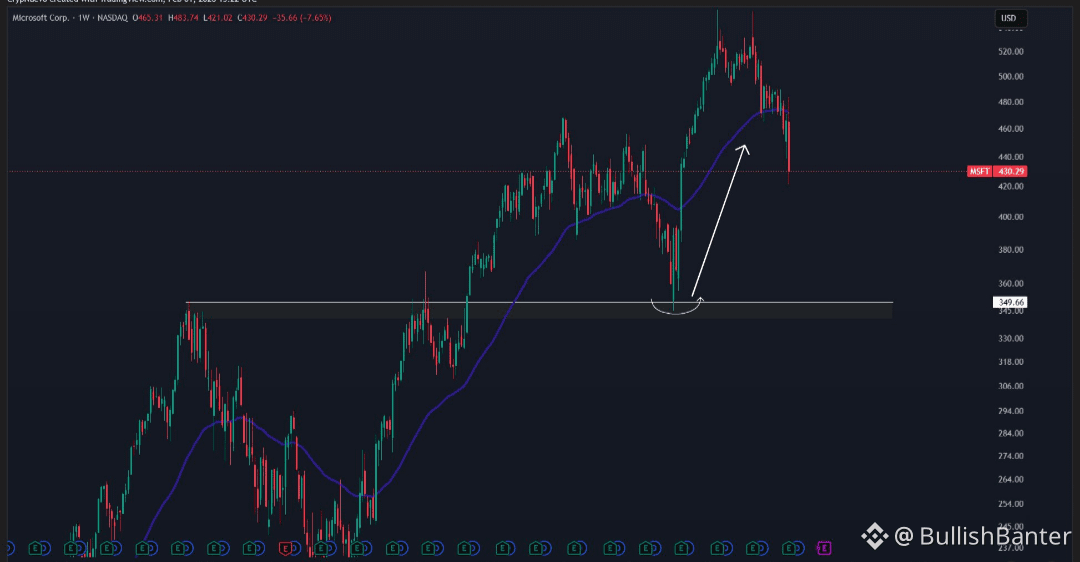1080x562 pixels.
Task: Click 306.00 on the price axis
Action: [x=1010, y=386]
